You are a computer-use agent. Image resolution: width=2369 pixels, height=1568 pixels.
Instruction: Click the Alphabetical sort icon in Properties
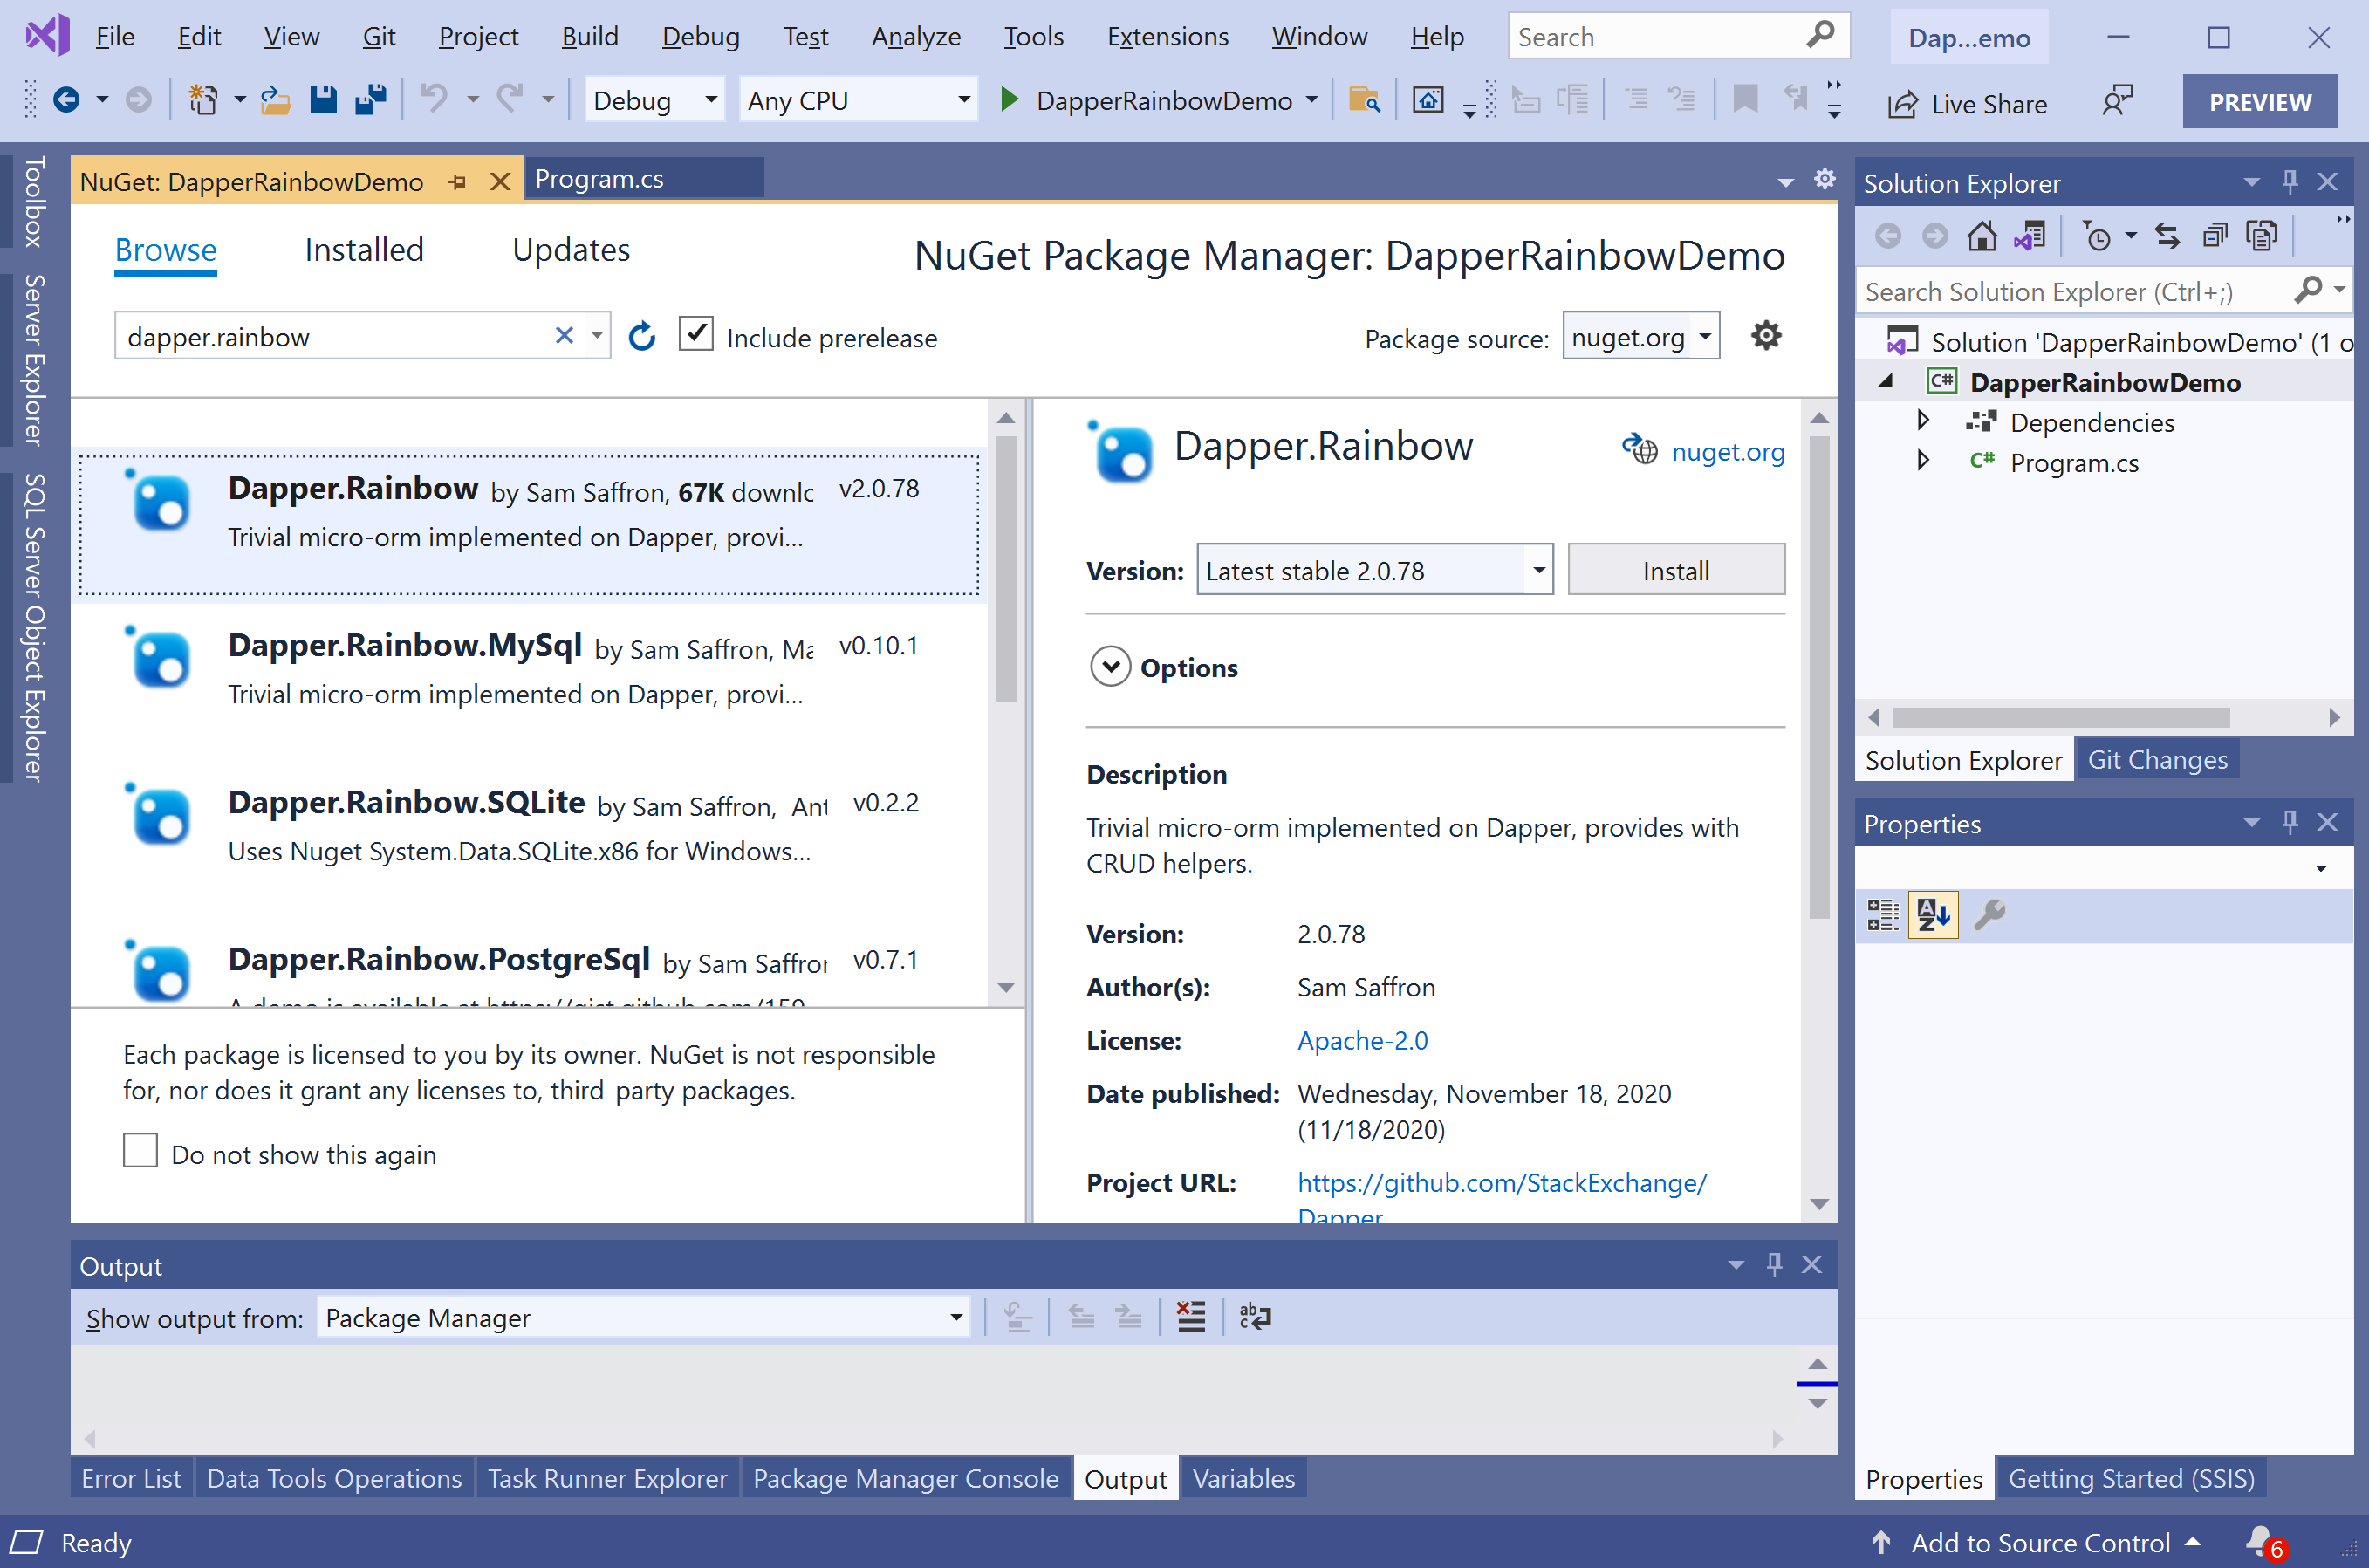(1932, 914)
